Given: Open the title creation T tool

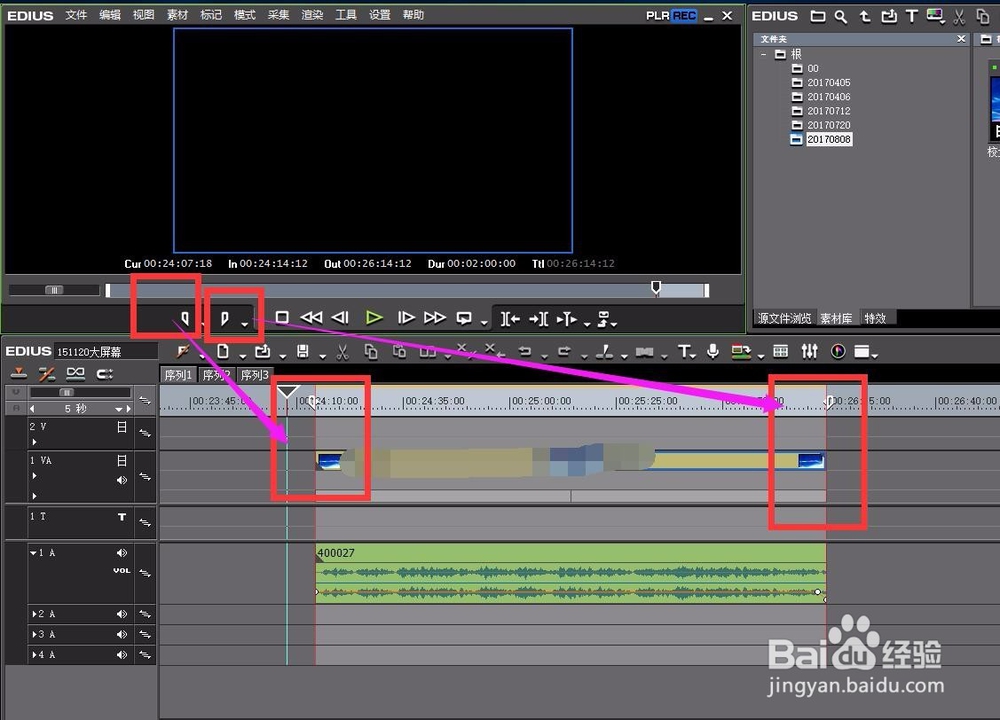Looking at the screenshot, I should point(684,352).
